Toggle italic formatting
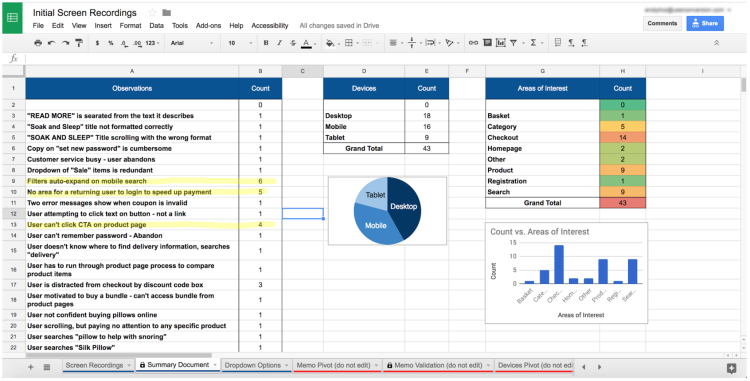The width and height of the screenshot is (750, 381). [279, 43]
